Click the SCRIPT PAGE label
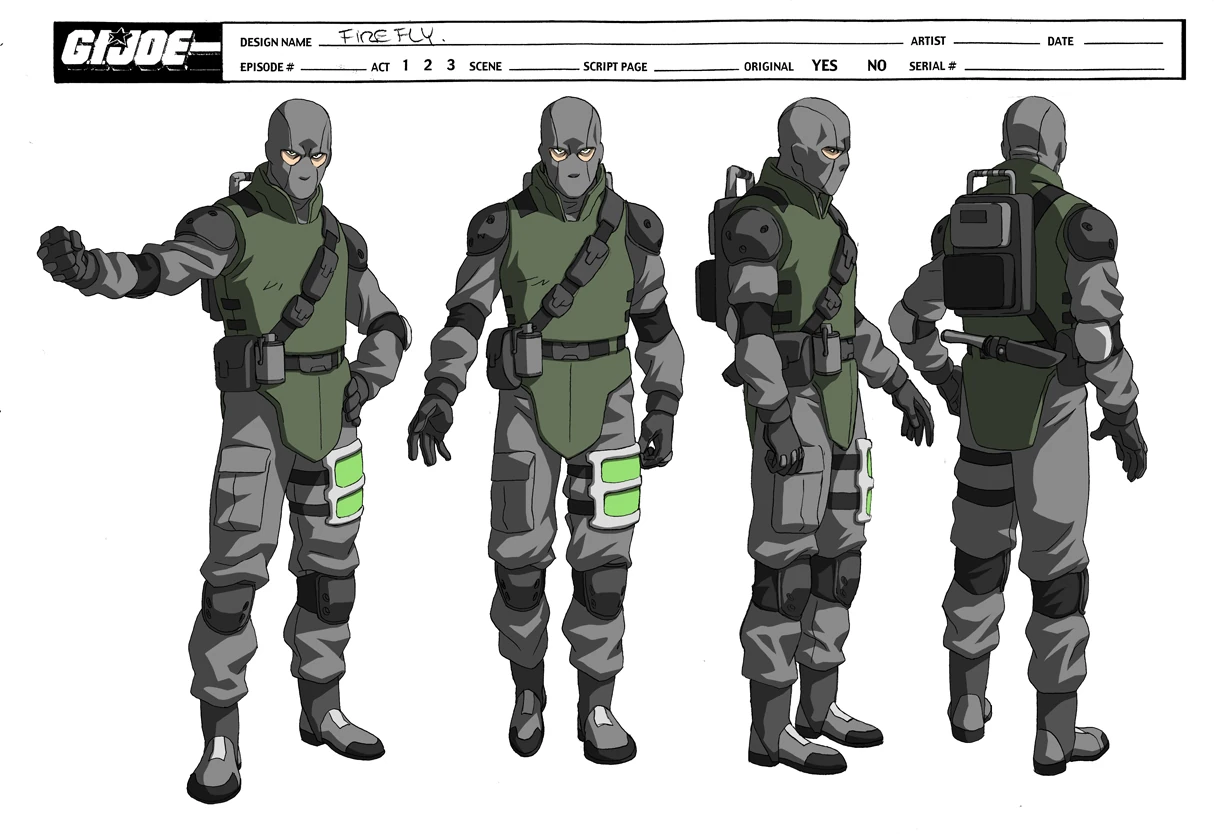This screenshot has width=1214, height=834. [614, 66]
